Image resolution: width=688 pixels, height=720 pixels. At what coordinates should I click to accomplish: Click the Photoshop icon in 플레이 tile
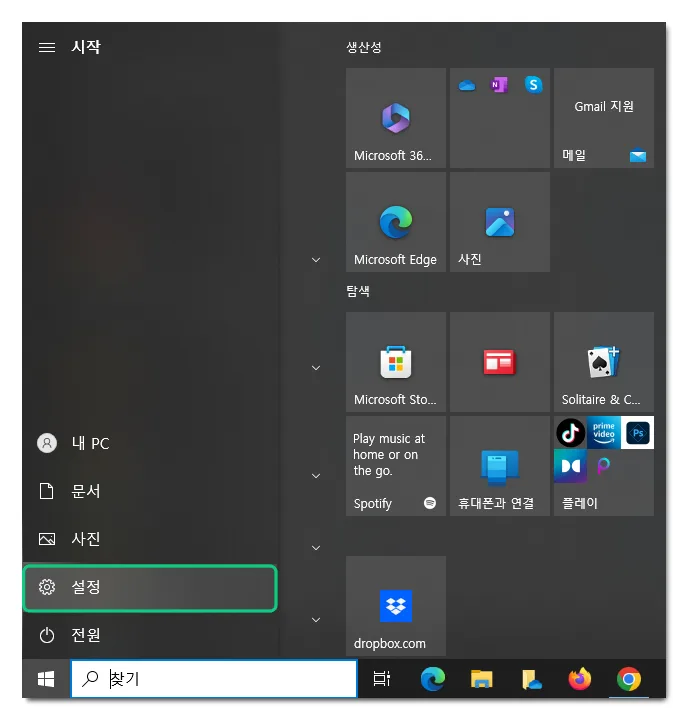pyautogui.click(x=637, y=433)
